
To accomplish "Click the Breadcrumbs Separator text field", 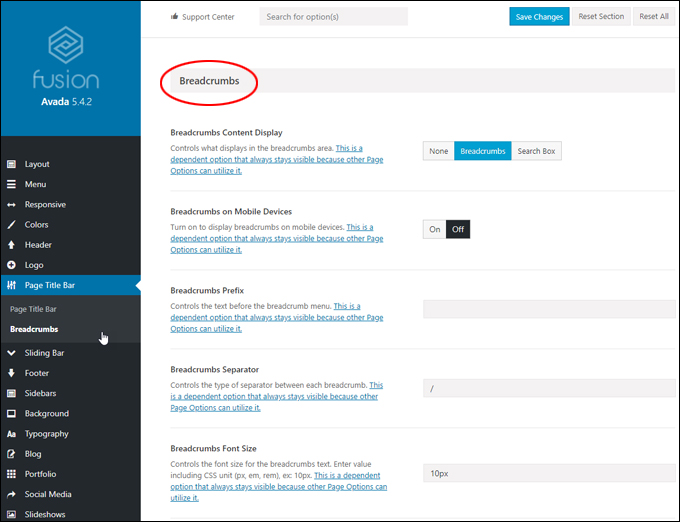I will [549, 388].
